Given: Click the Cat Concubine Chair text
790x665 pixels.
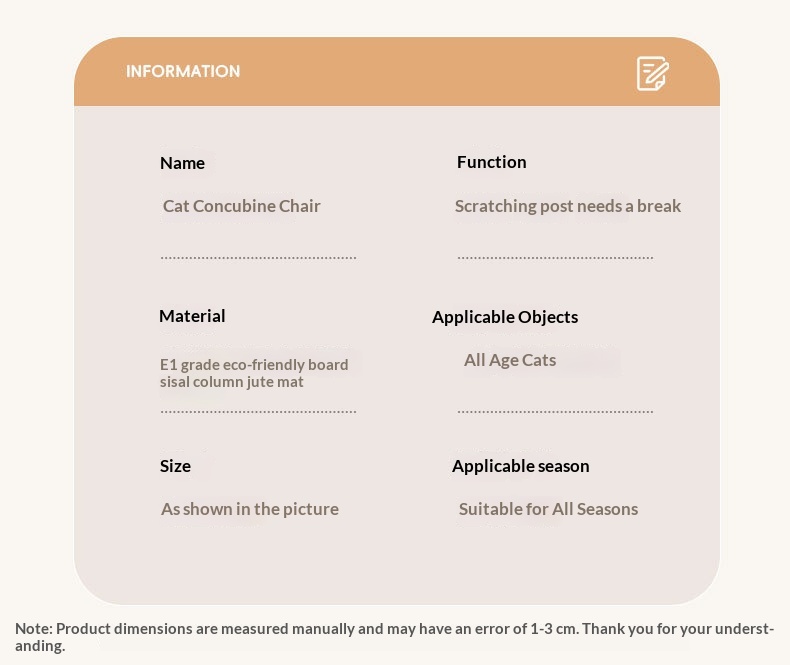Looking at the screenshot, I should [241, 206].
